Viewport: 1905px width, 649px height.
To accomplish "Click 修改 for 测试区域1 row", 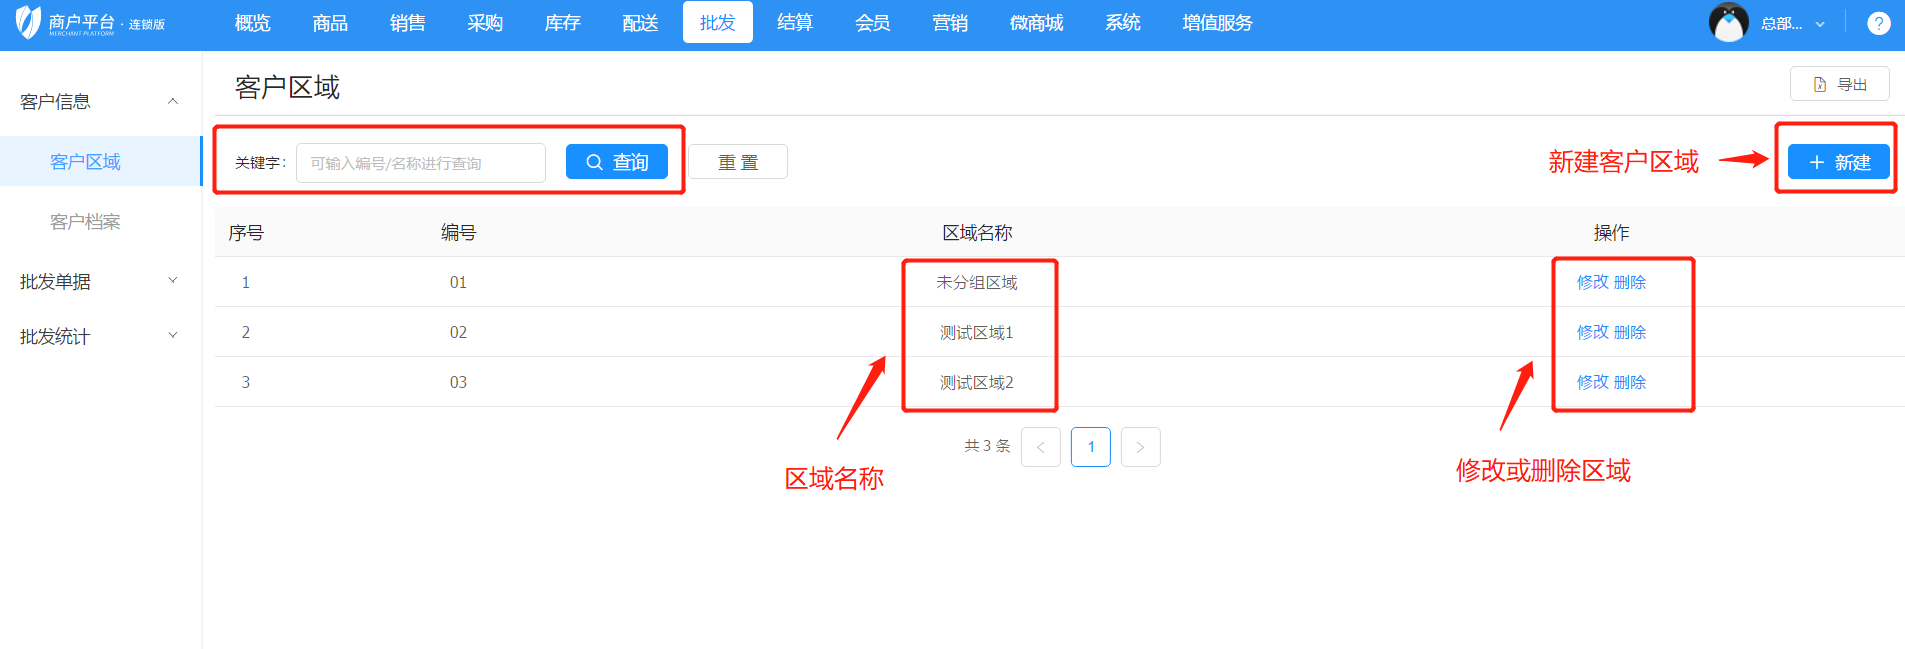I will click(x=1592, y=332).
